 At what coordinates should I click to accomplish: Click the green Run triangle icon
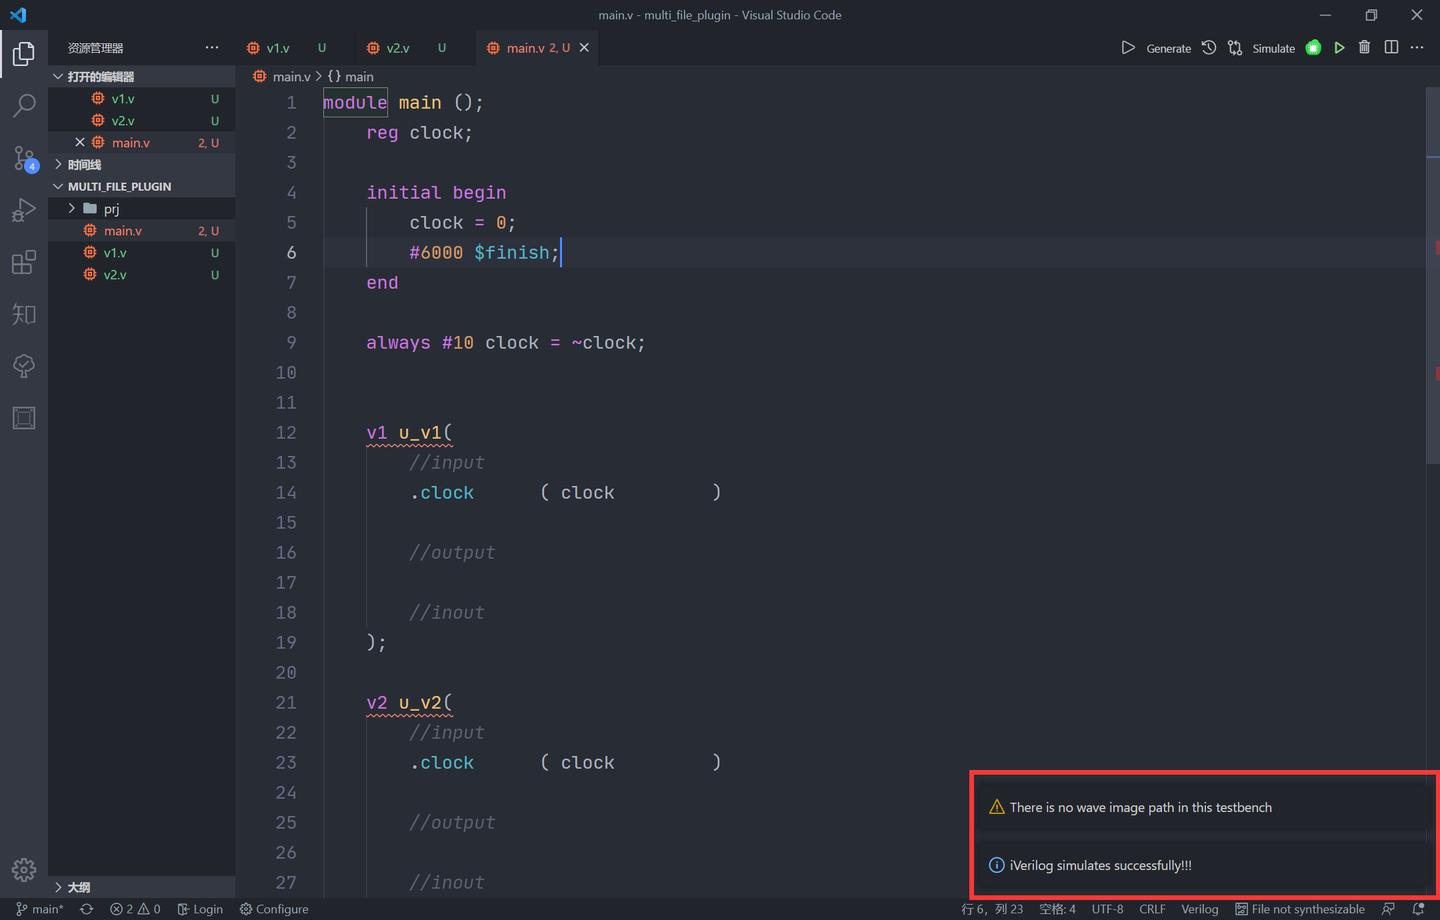[1339, 48]
